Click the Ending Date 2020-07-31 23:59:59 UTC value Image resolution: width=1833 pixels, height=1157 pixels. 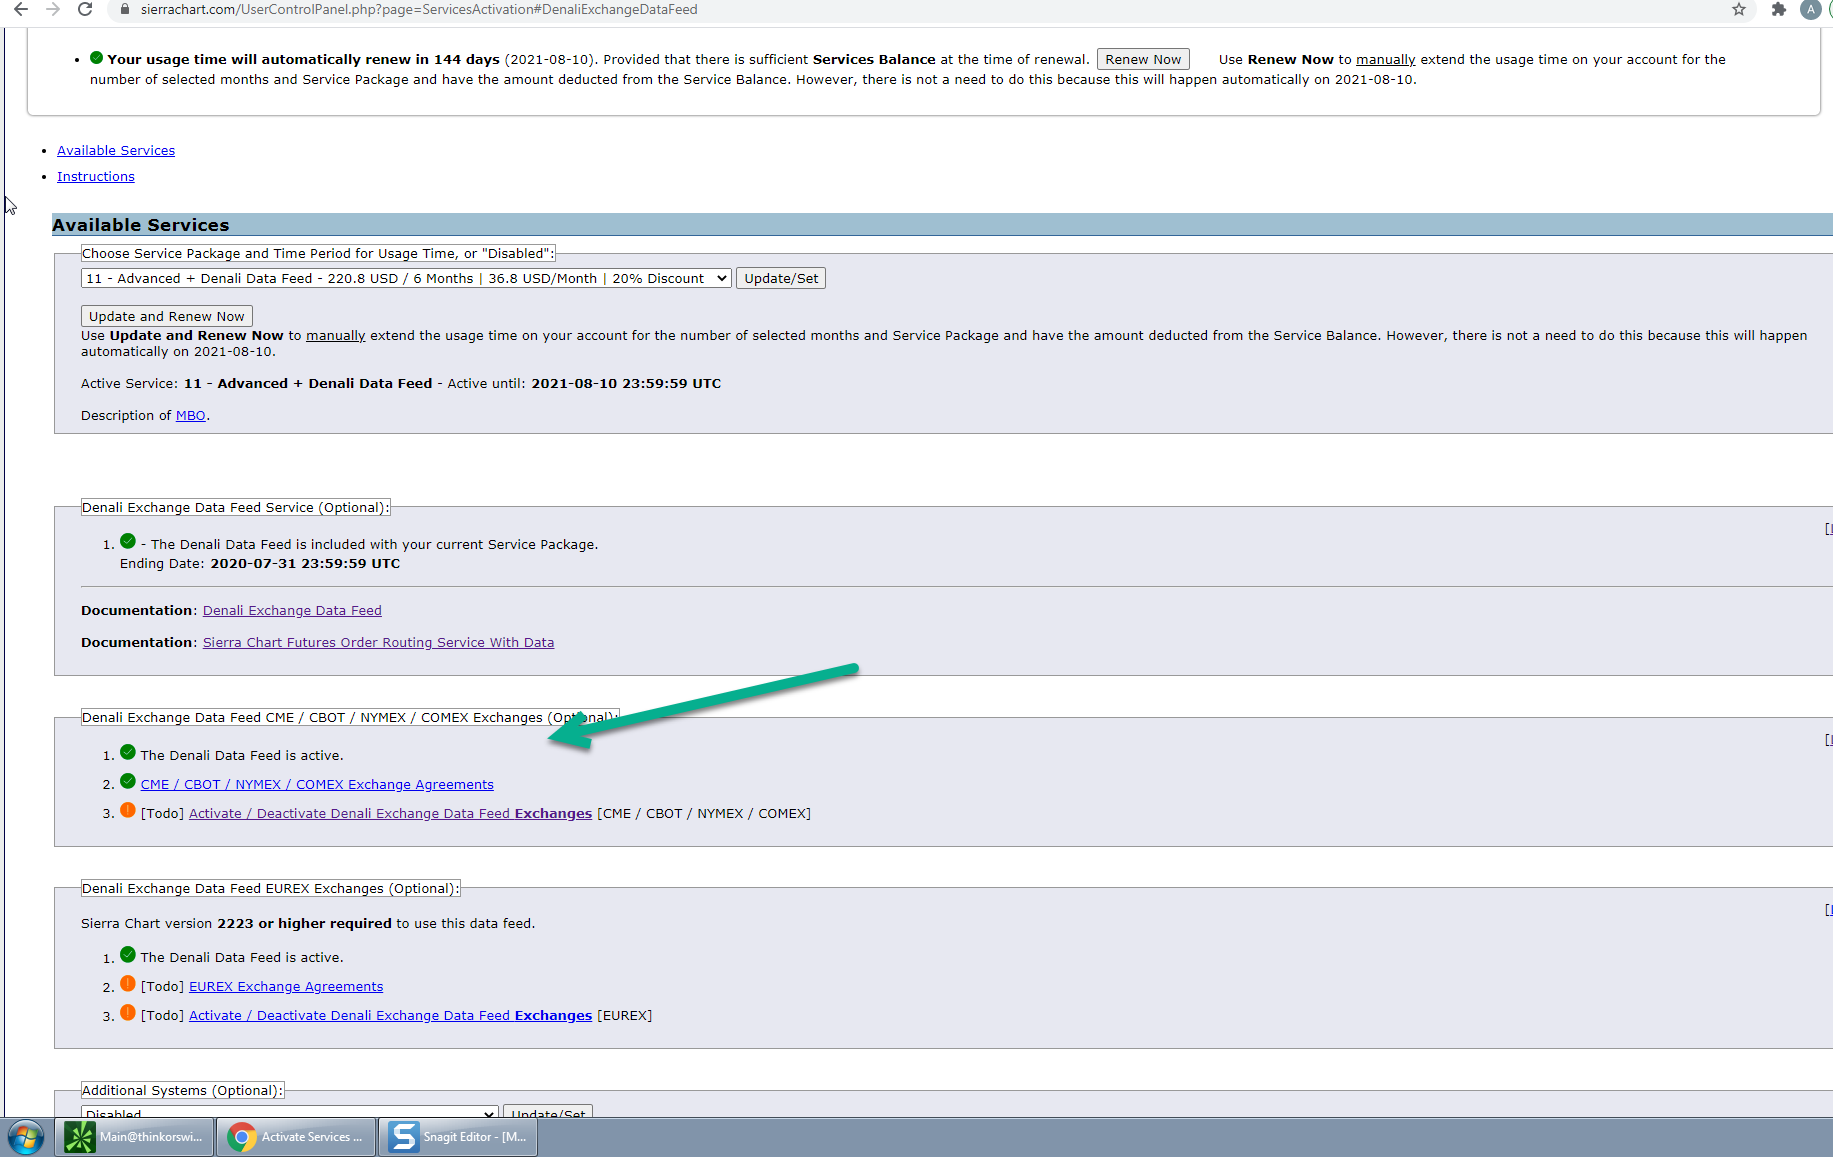[x=305, y=563]
